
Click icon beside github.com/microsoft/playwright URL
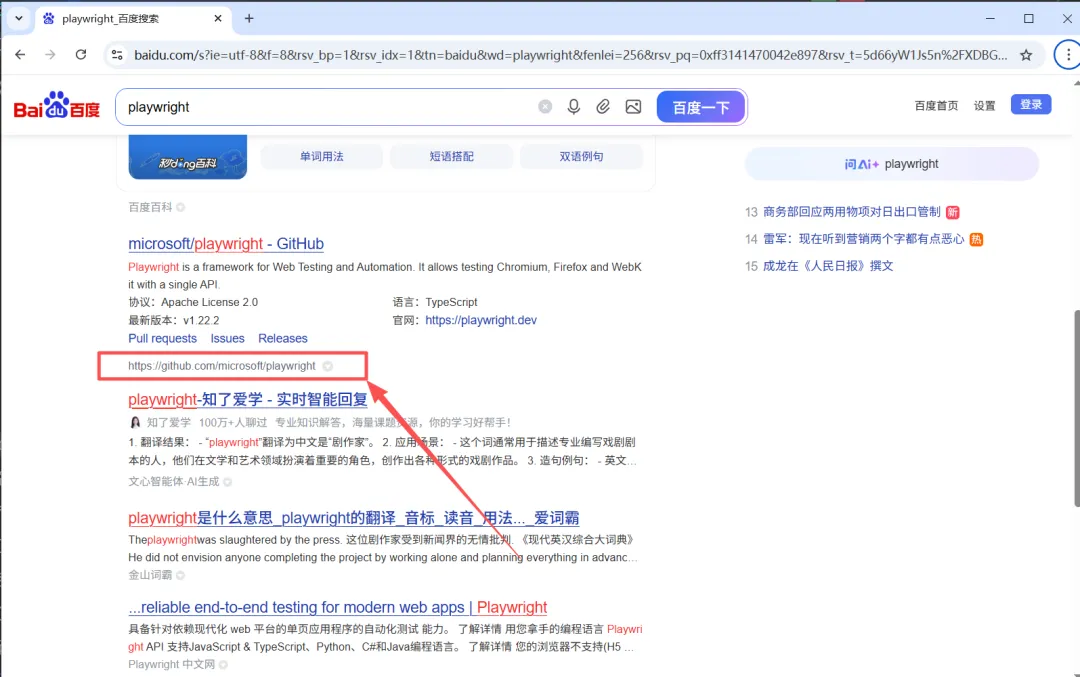[x=328, y=366]
